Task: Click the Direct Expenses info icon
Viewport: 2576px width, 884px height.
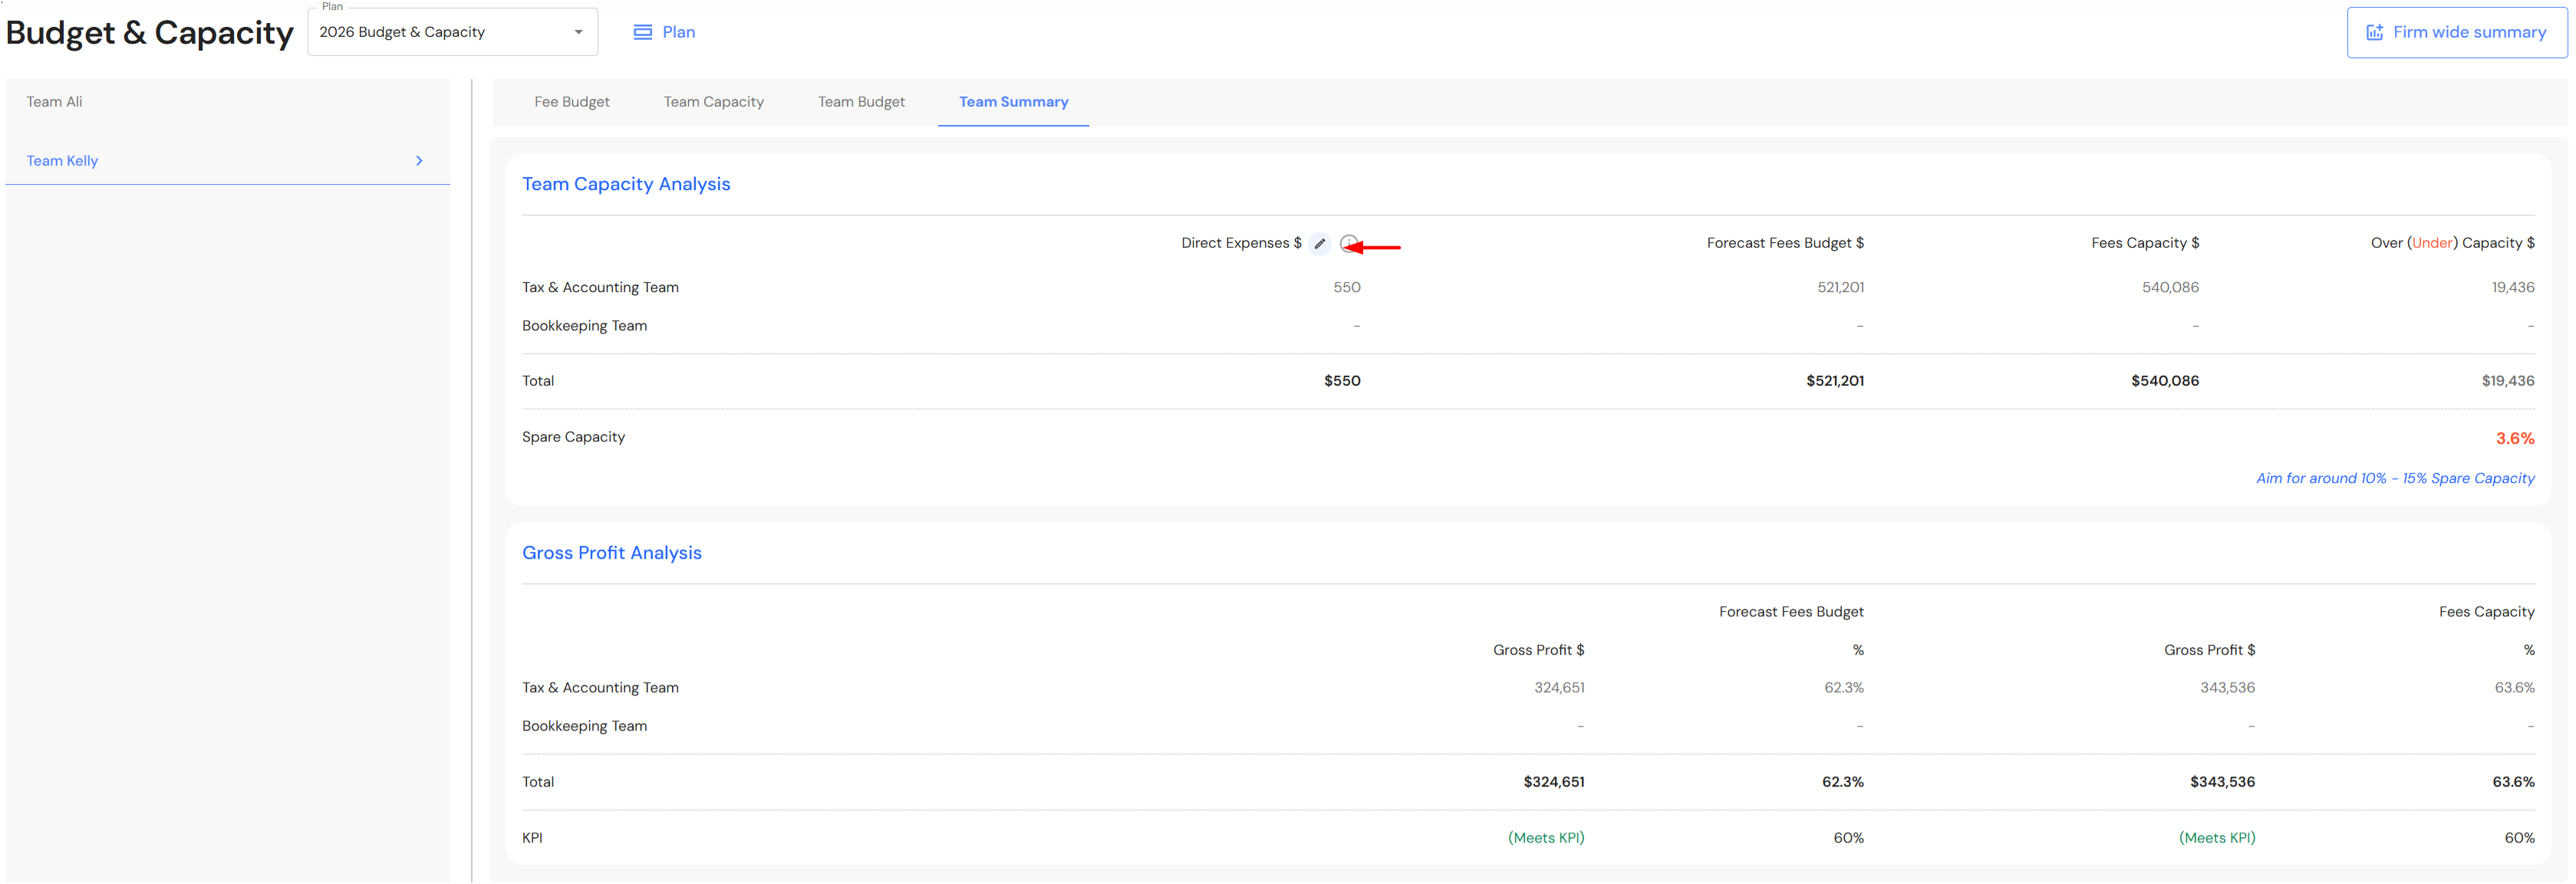Action: click(1348, 243)
